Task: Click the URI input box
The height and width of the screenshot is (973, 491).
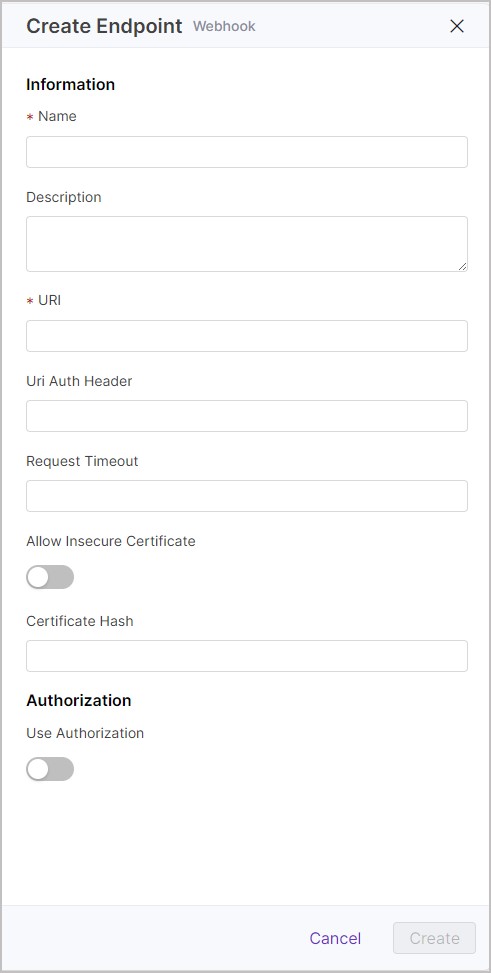Action: coord(246,336)
